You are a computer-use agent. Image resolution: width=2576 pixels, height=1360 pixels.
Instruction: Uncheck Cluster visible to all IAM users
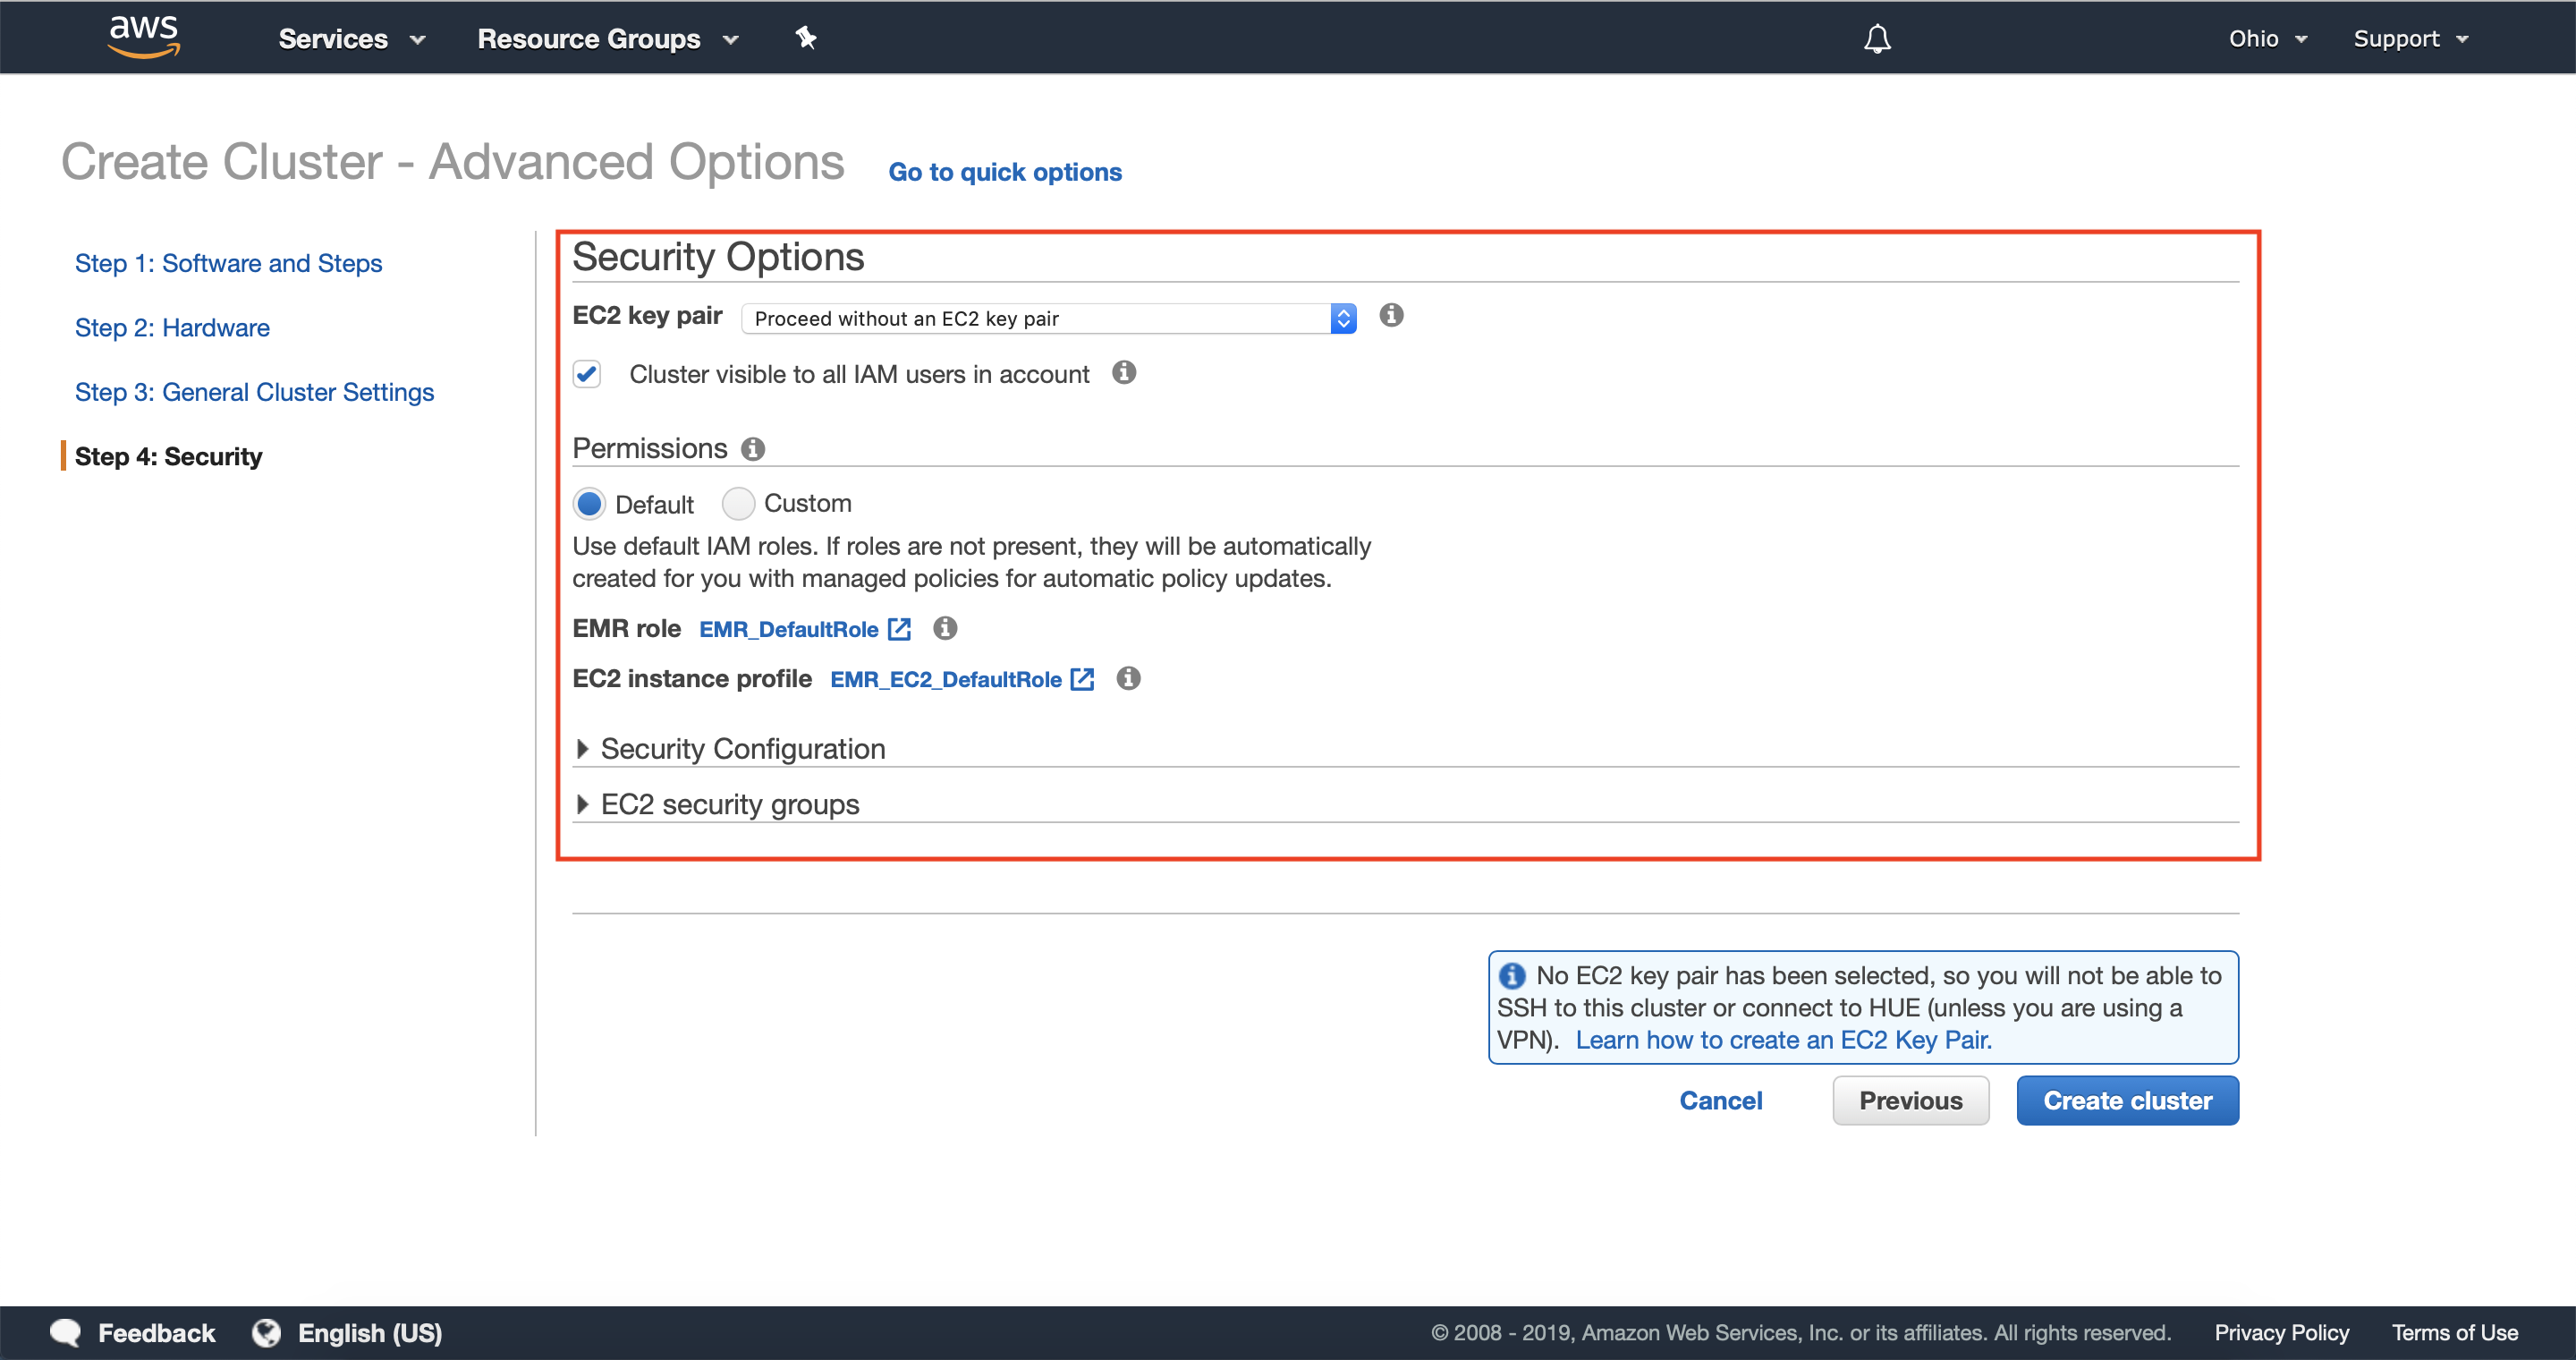pyautogui.click(x=587, y=374)
